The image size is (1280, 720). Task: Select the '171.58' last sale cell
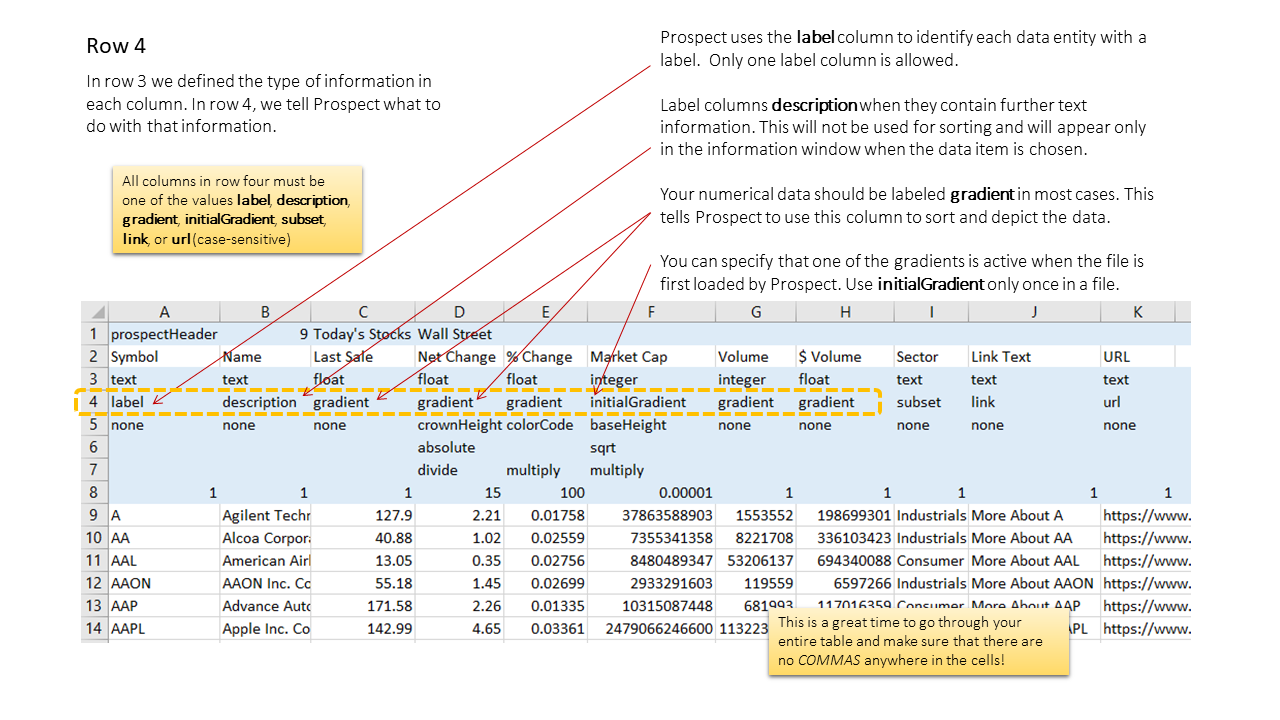(363, 606)
